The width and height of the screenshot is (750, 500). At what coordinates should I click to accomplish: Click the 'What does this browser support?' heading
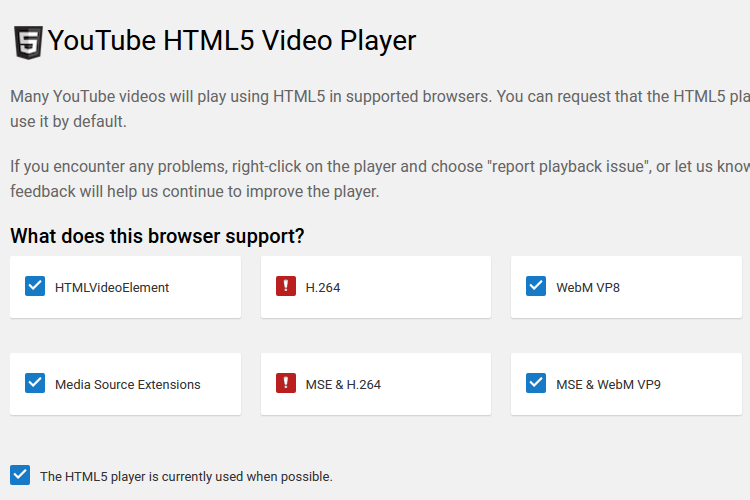pyautogui.click(x=157, y=236)
